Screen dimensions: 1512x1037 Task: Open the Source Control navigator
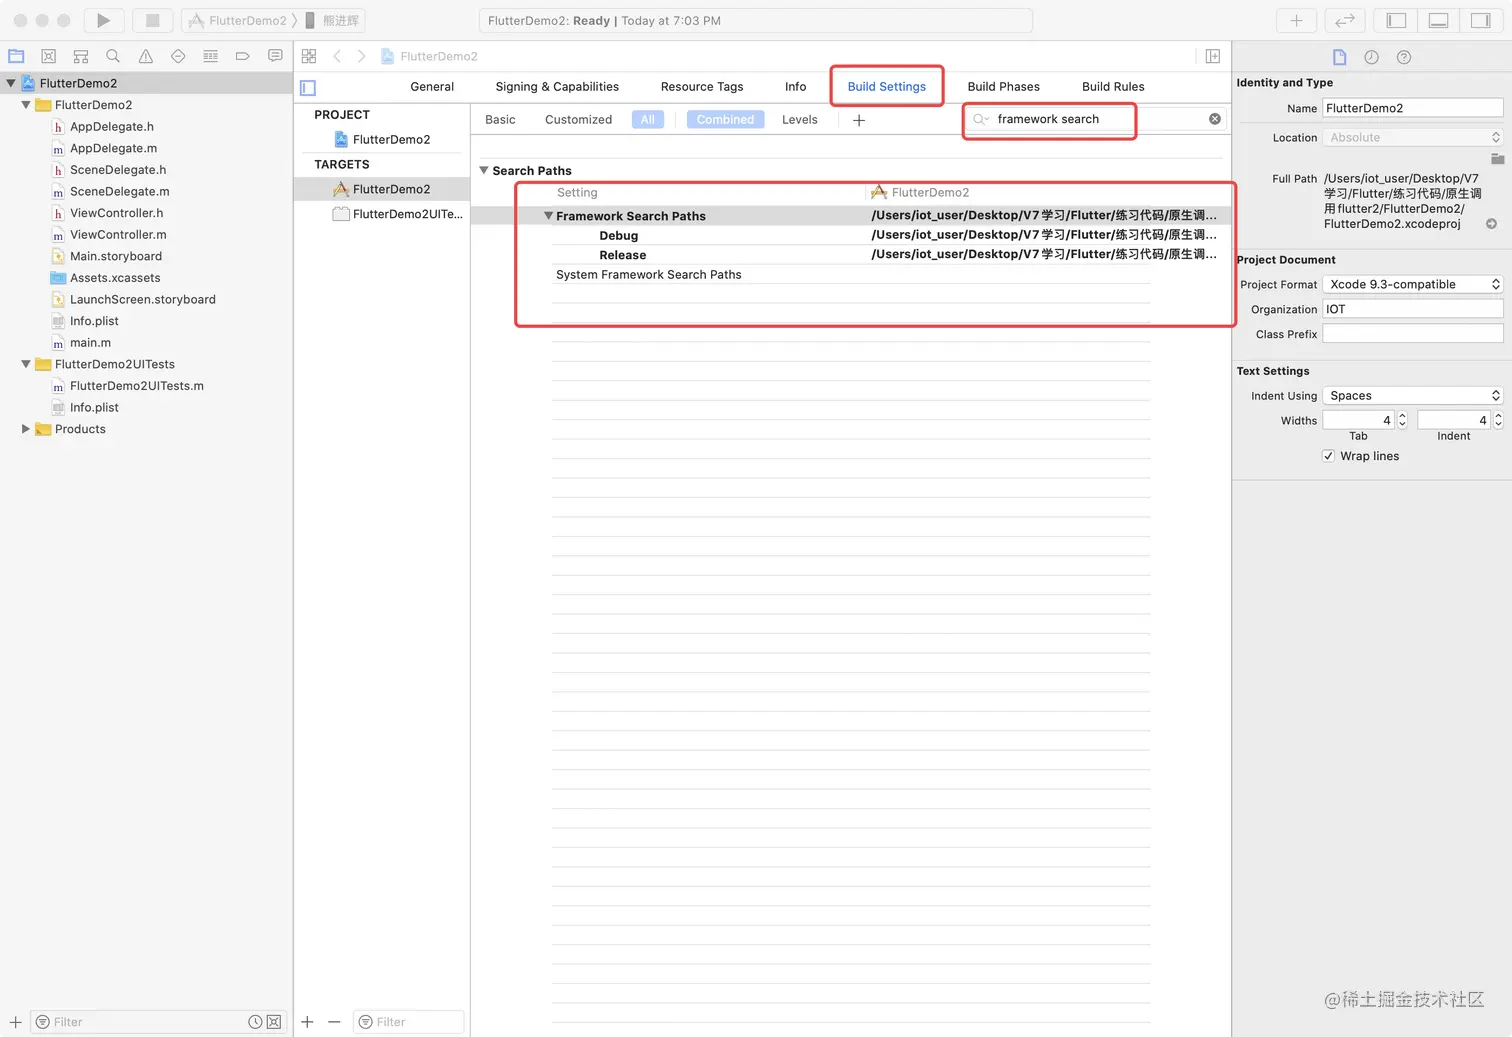point(48,56)
